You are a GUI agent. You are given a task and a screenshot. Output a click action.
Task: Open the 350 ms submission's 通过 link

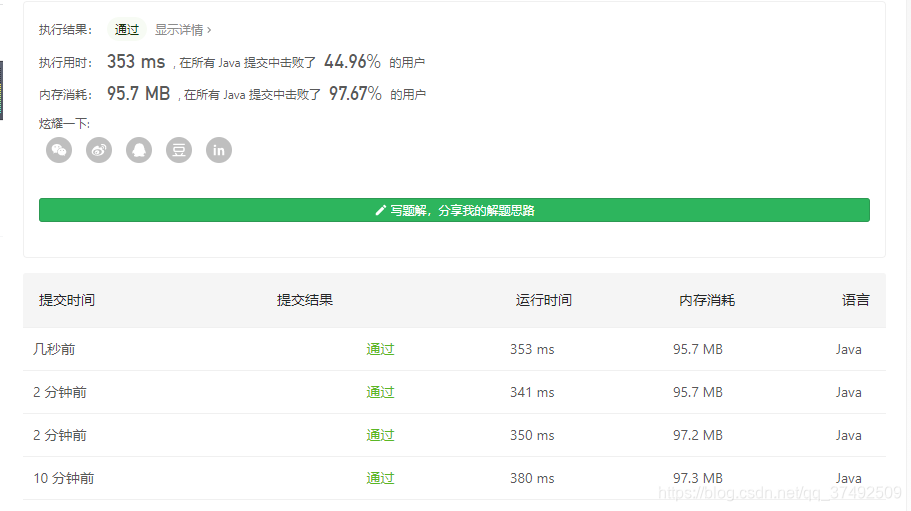coord(381,435)
